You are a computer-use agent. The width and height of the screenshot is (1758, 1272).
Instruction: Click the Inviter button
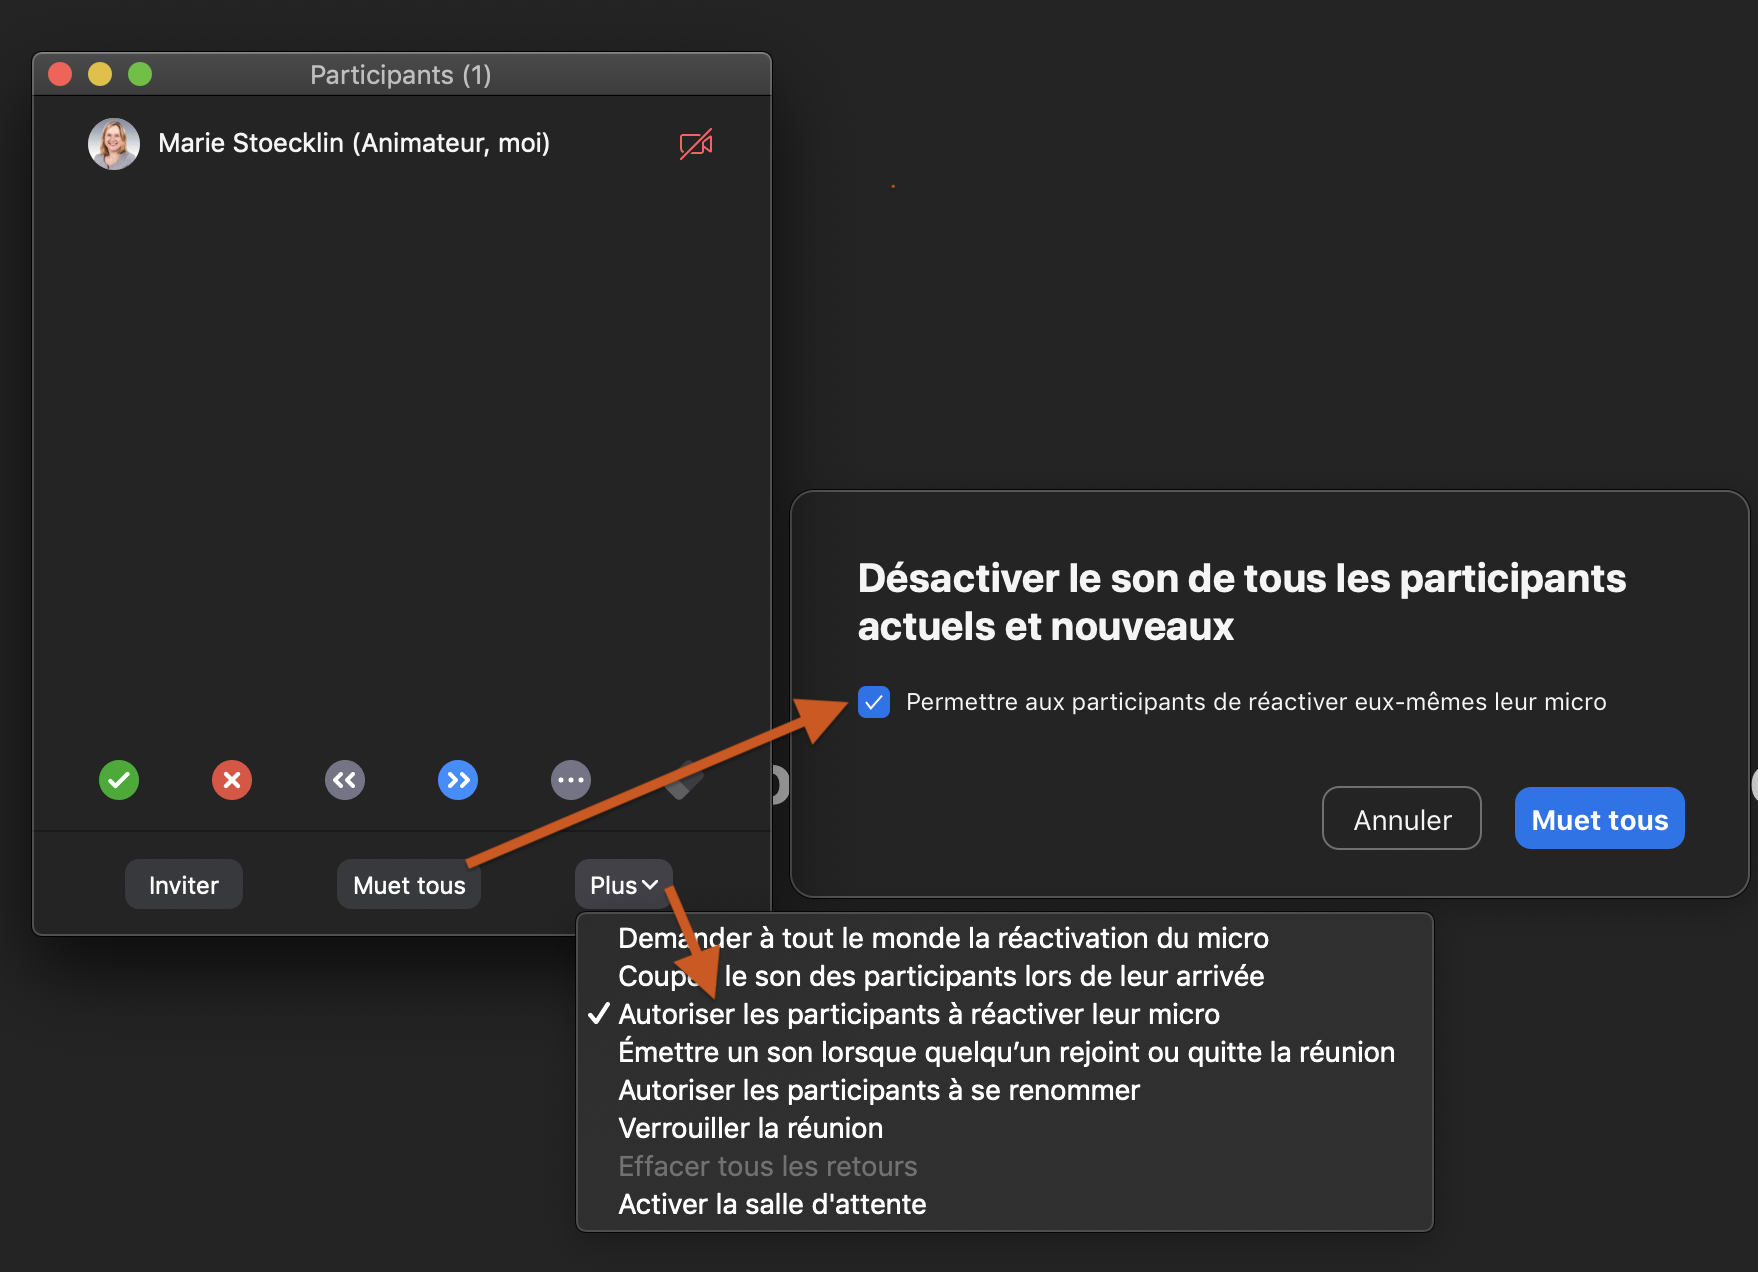click(184, 885)
